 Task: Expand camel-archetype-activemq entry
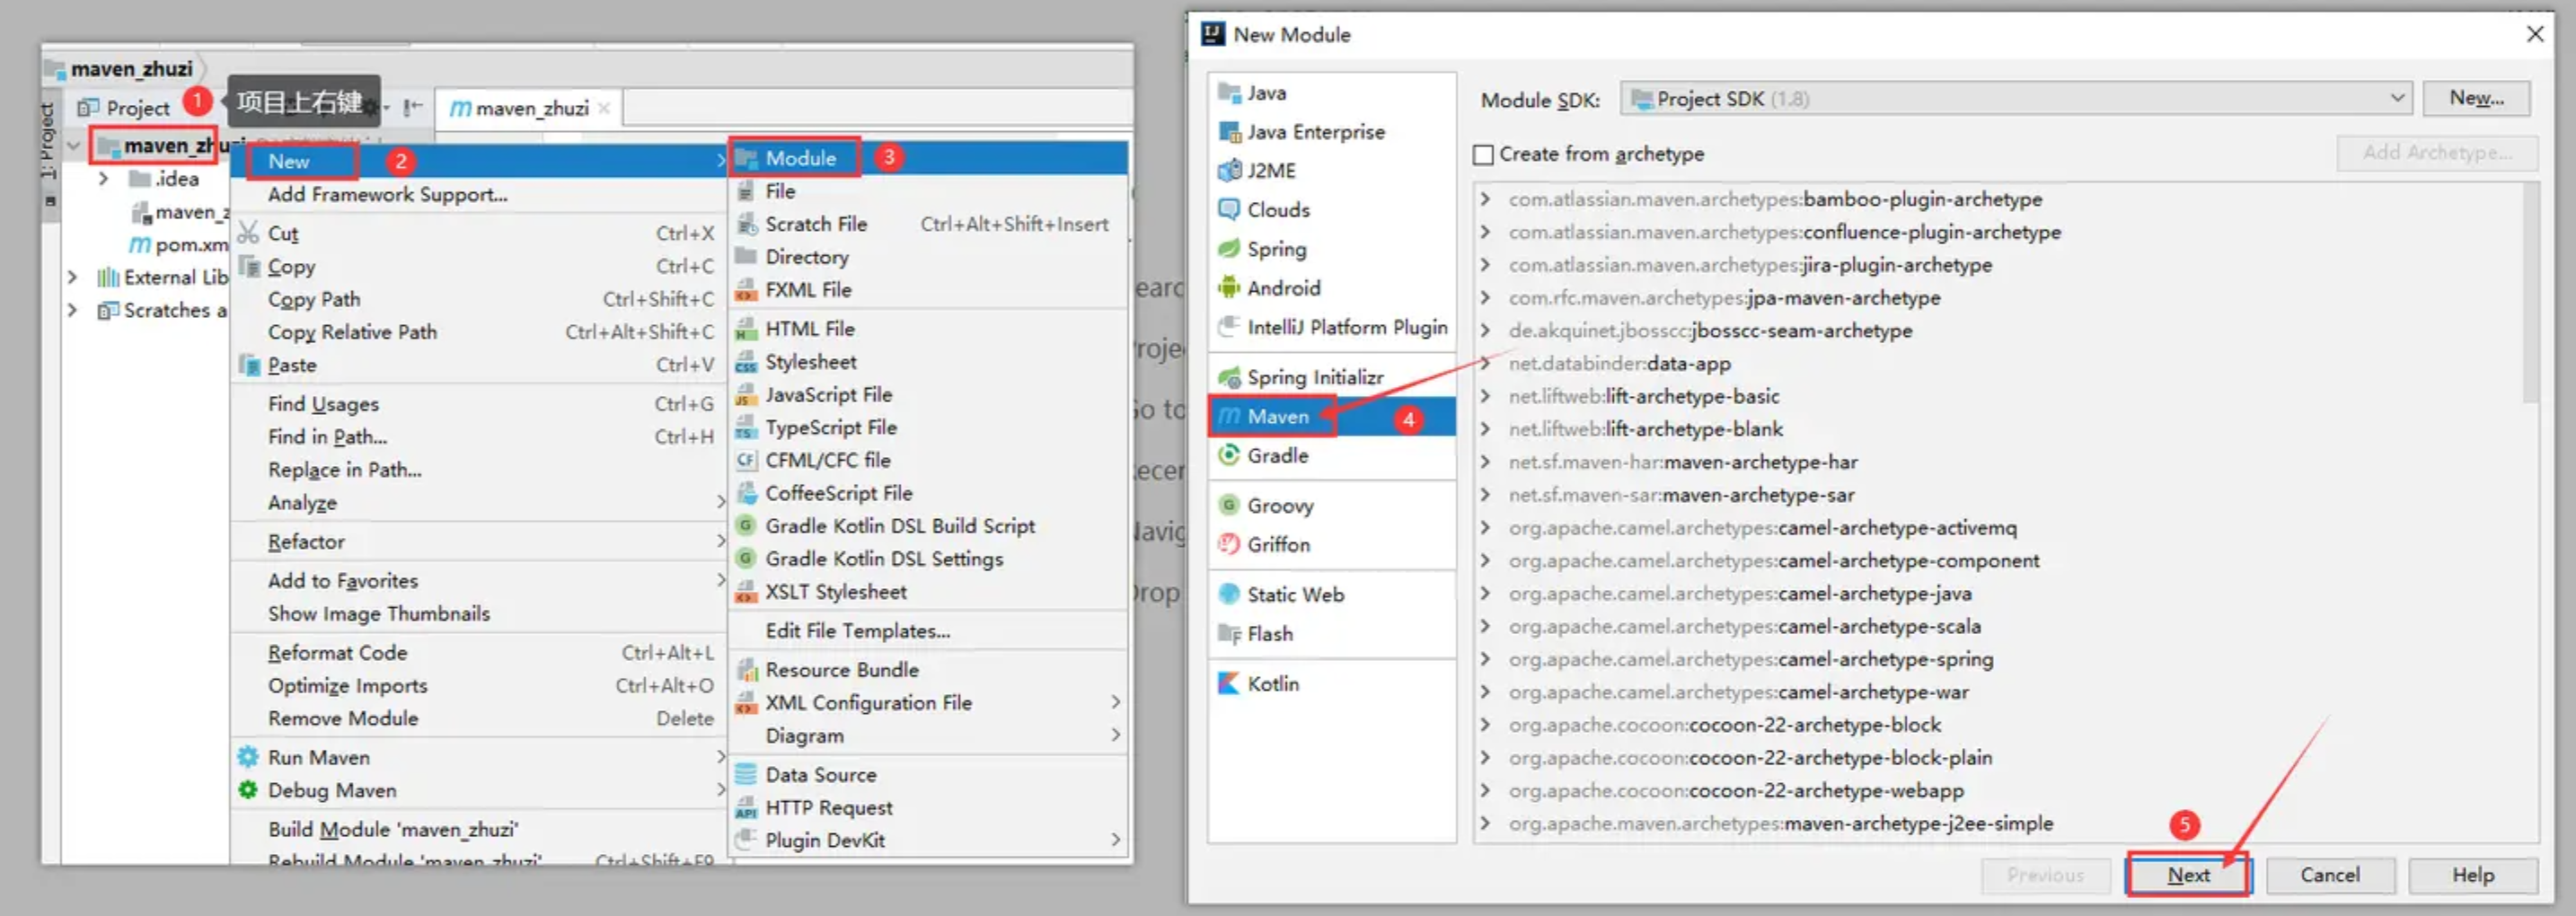(1486, 527)
